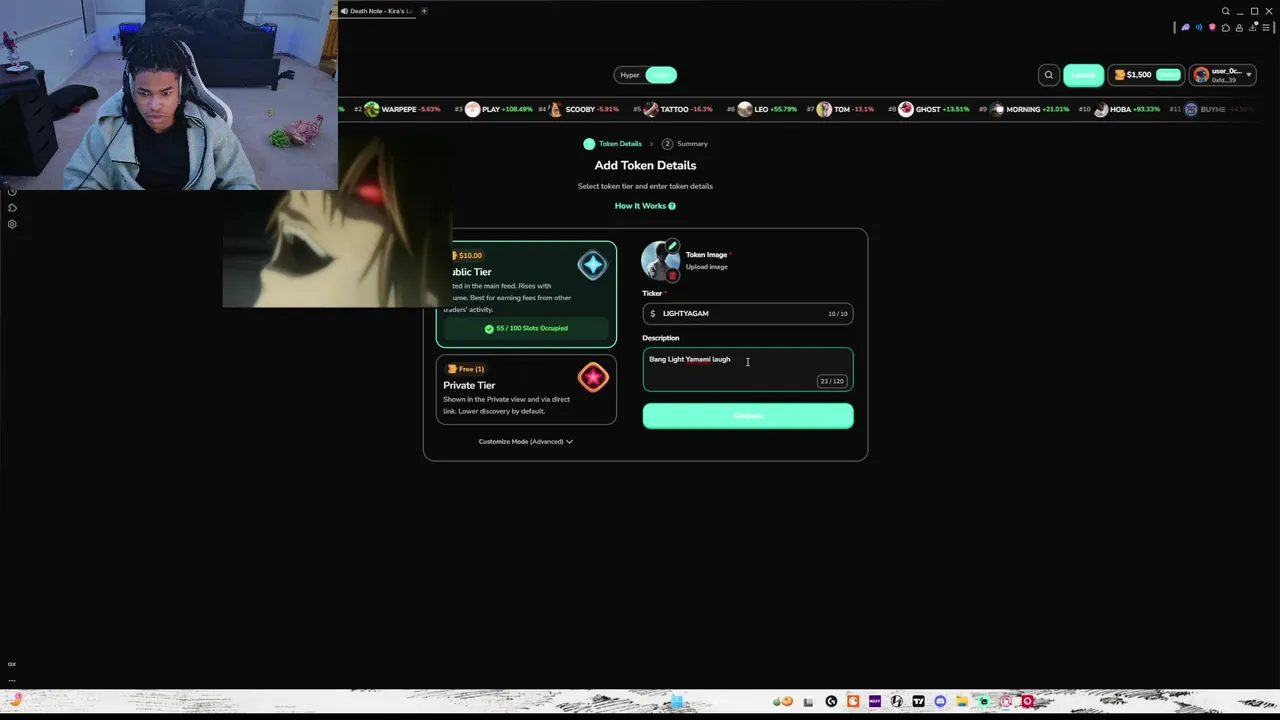Go to the Token Details step
This screenshot has height=720, width=1280.
coord(613,144)
